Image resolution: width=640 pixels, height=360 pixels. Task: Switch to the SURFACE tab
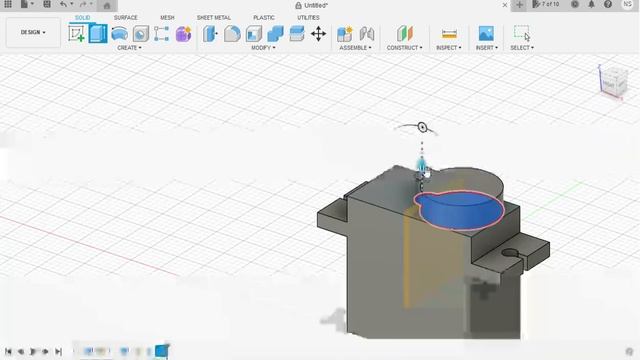pyautogui.click(x=126, y=18)
